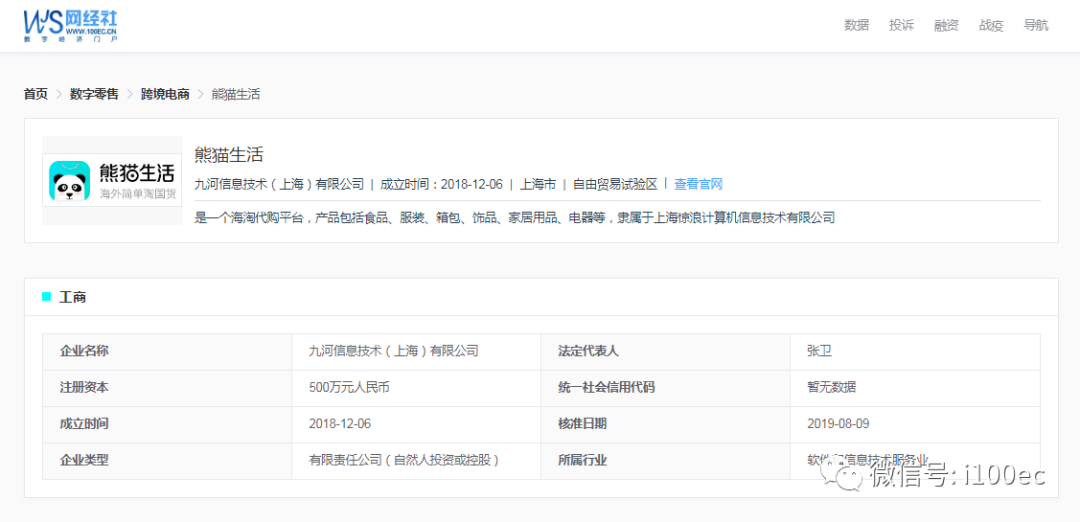Click the 网经社 site logo
This screenshot has width=1080, height=522.
pyautogui.click(x=71, y=25)
